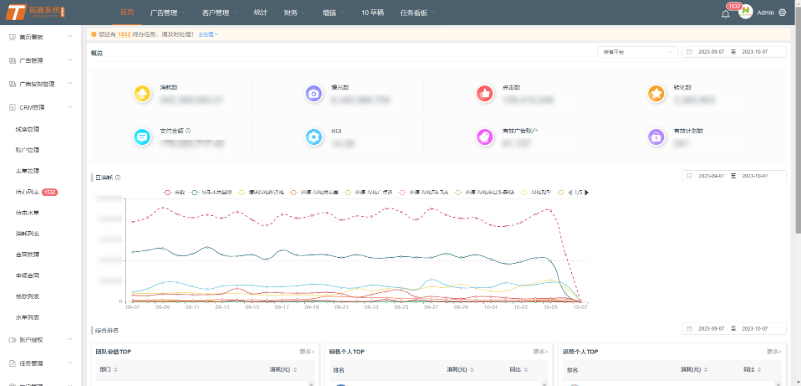This screenshot has width=801, height=386.
Task: Toggle the red 总数 legend series
Action: [x=173, y=192]
